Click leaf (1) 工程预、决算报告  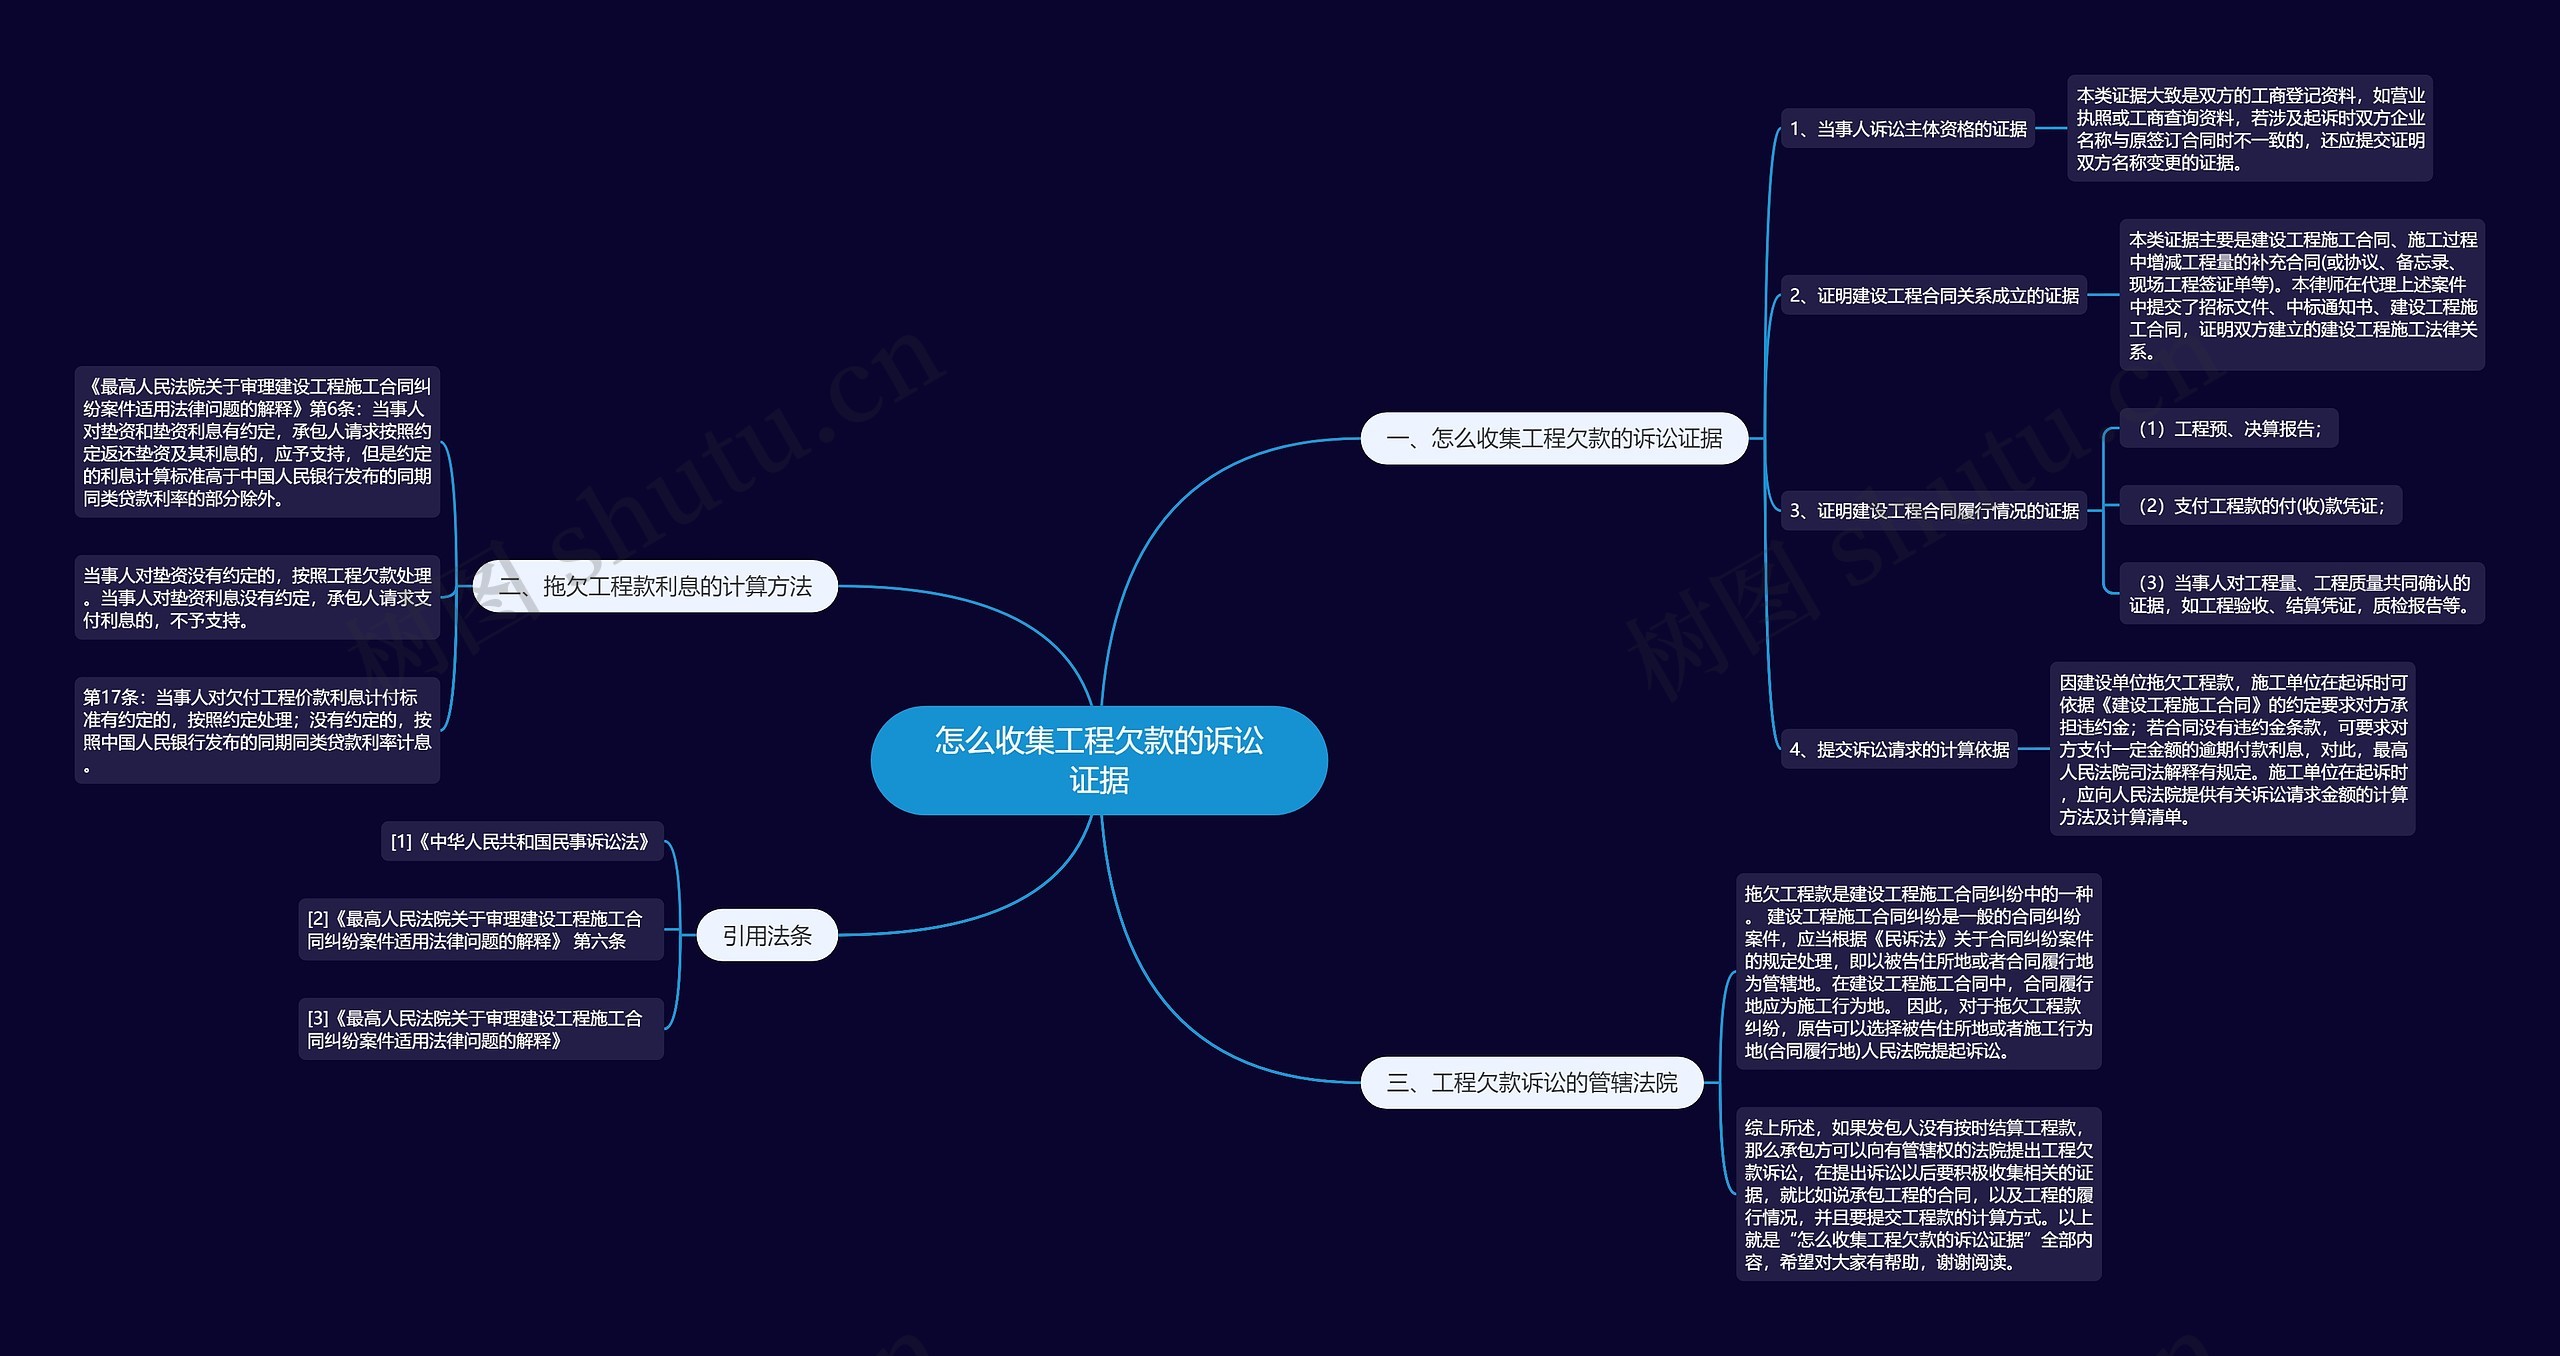tap(2228, 429)
